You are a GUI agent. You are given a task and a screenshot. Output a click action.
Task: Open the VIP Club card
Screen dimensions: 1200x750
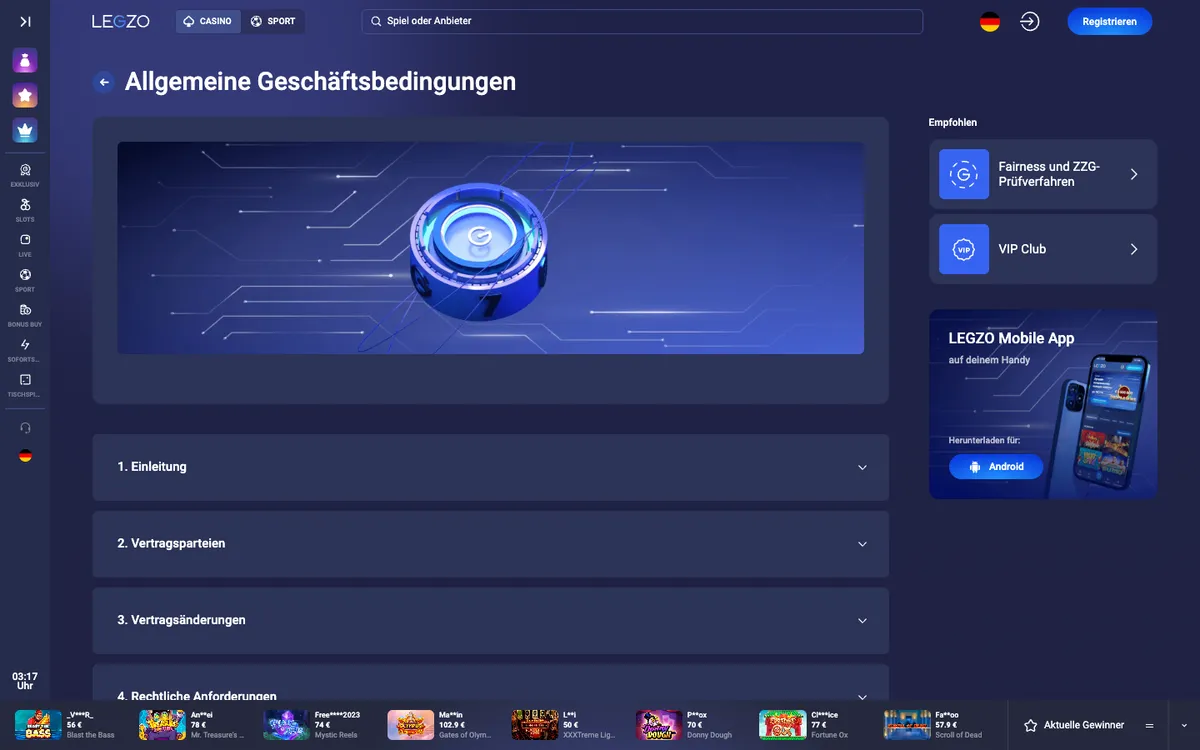click(1043, 249)
